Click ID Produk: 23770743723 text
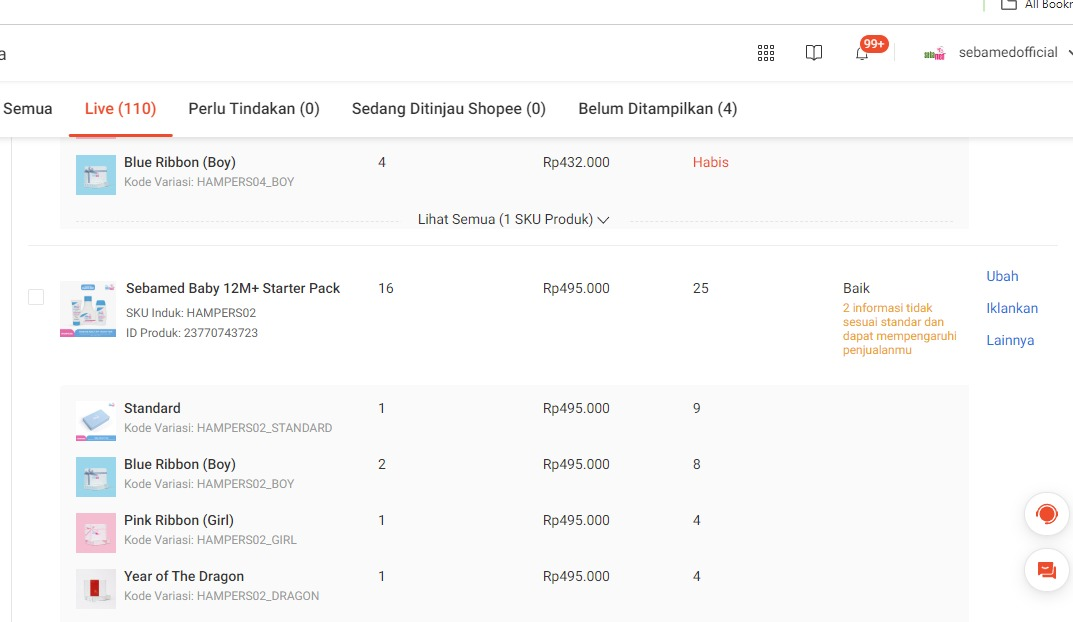Viewport: 1073px width, 622px height. click(x=192, y=333)
